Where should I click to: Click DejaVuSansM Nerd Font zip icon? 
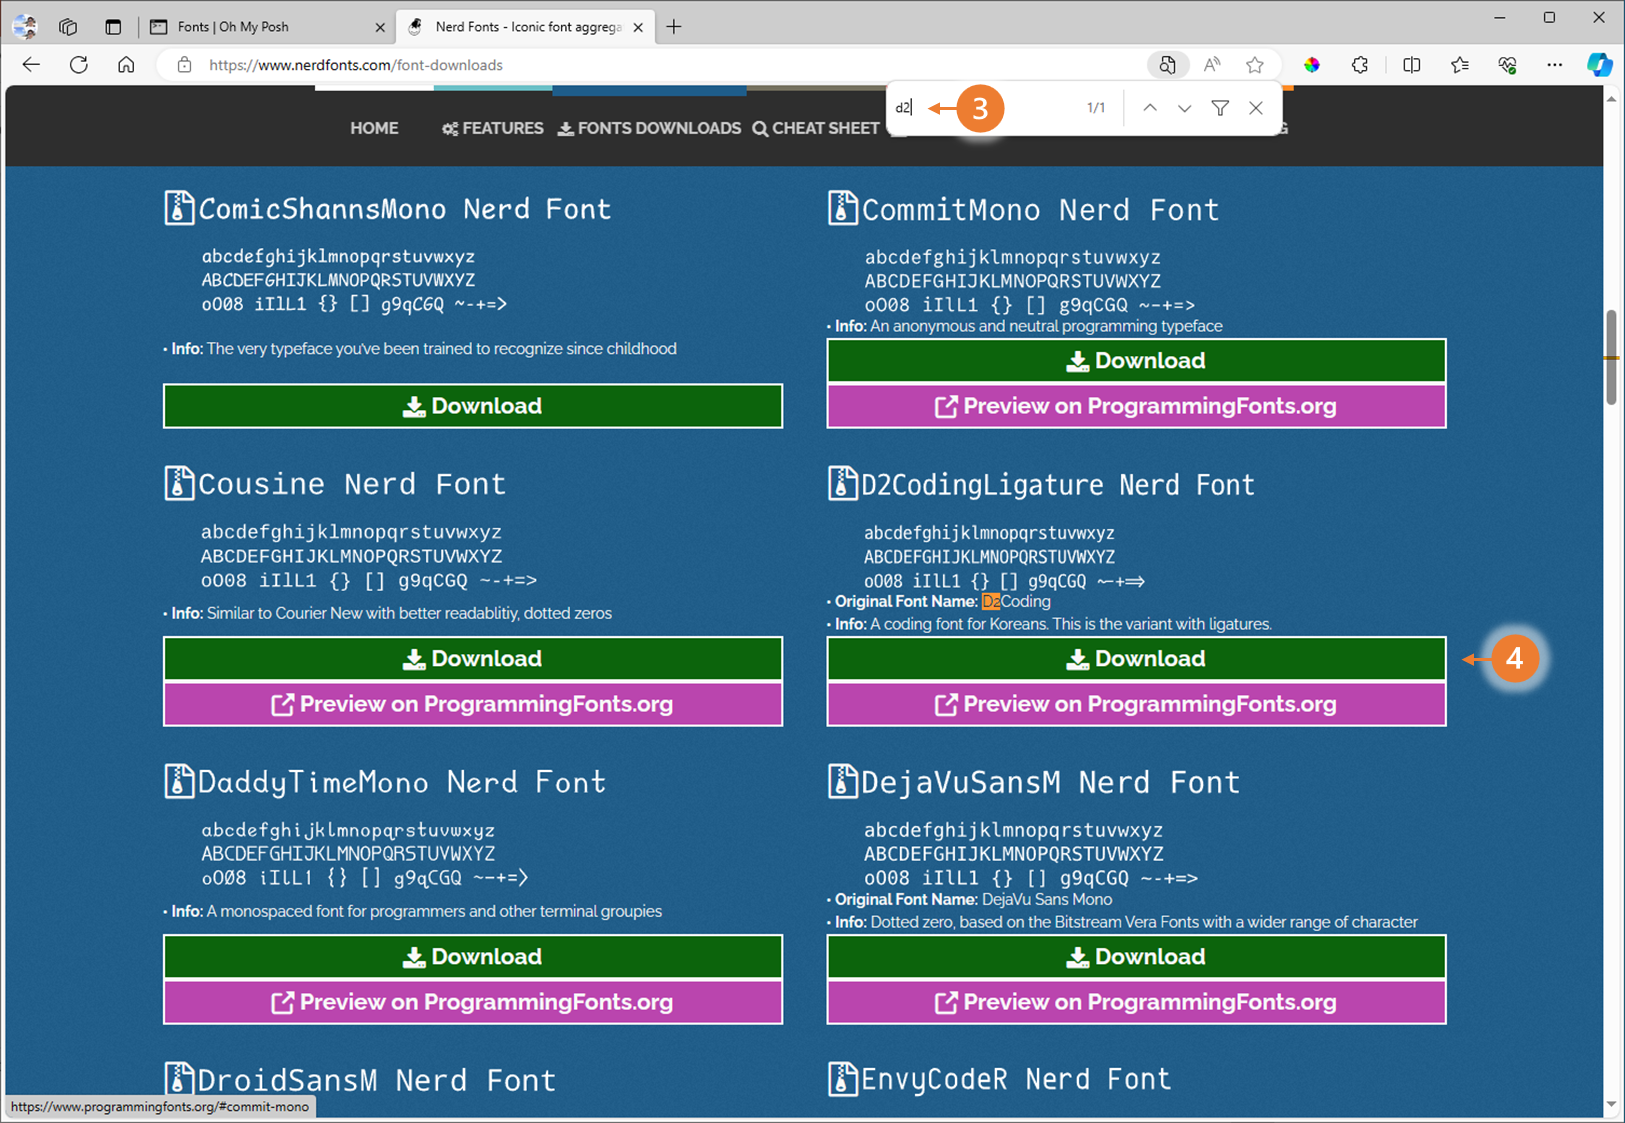click(843, 781)
